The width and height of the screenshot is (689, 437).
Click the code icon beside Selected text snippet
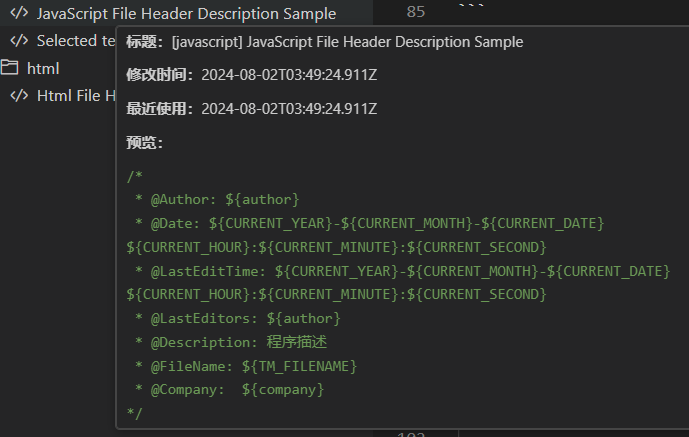19,41
